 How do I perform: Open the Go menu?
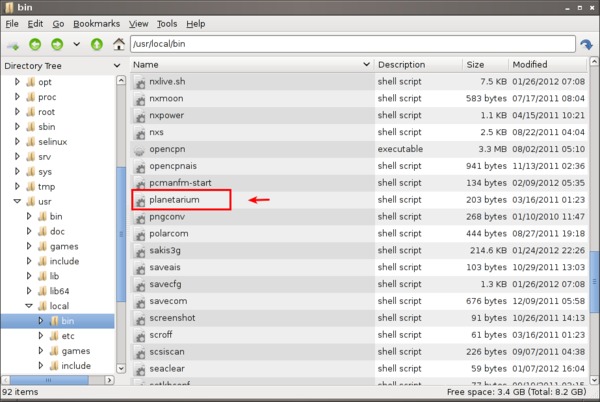(58, 24)
